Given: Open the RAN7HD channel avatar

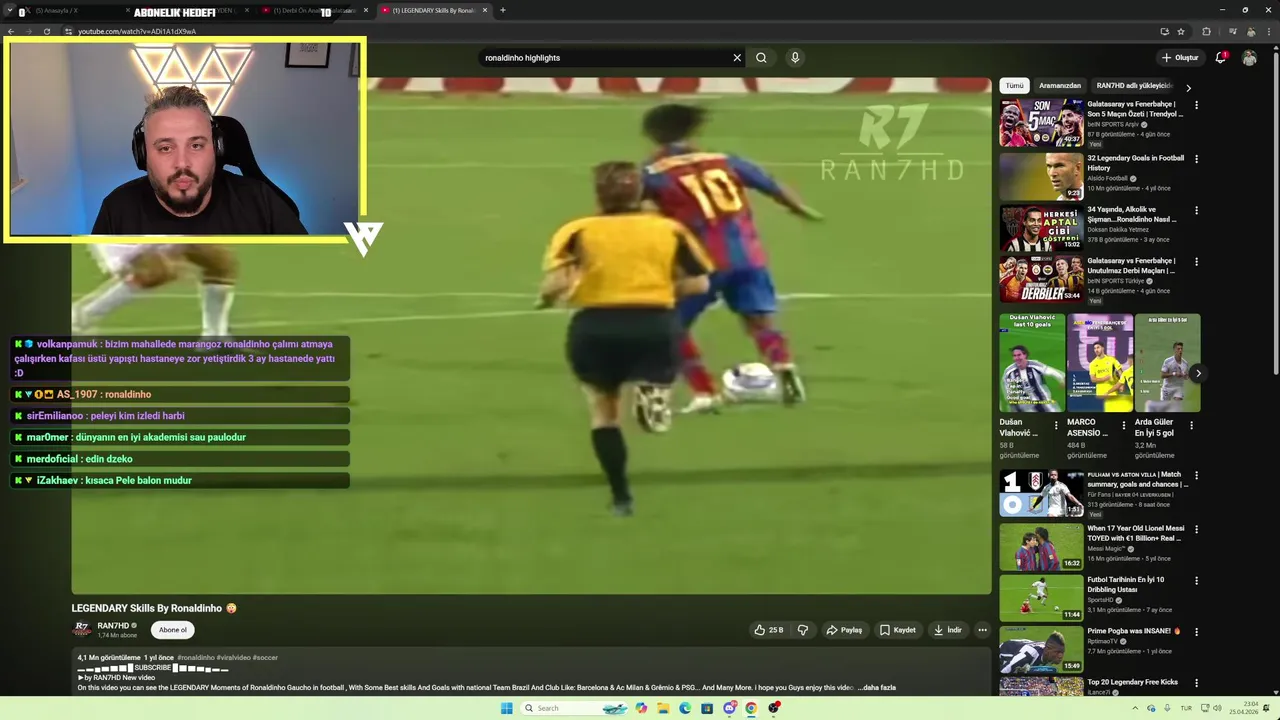Looking at the screenshot, I should click(x=82, y=629).
